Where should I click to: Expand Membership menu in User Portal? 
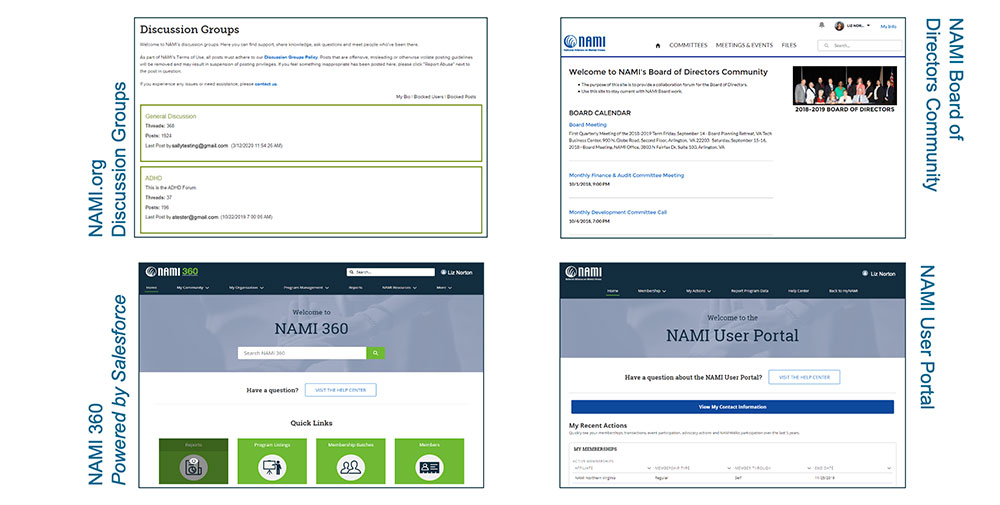(x=652, y=291)
